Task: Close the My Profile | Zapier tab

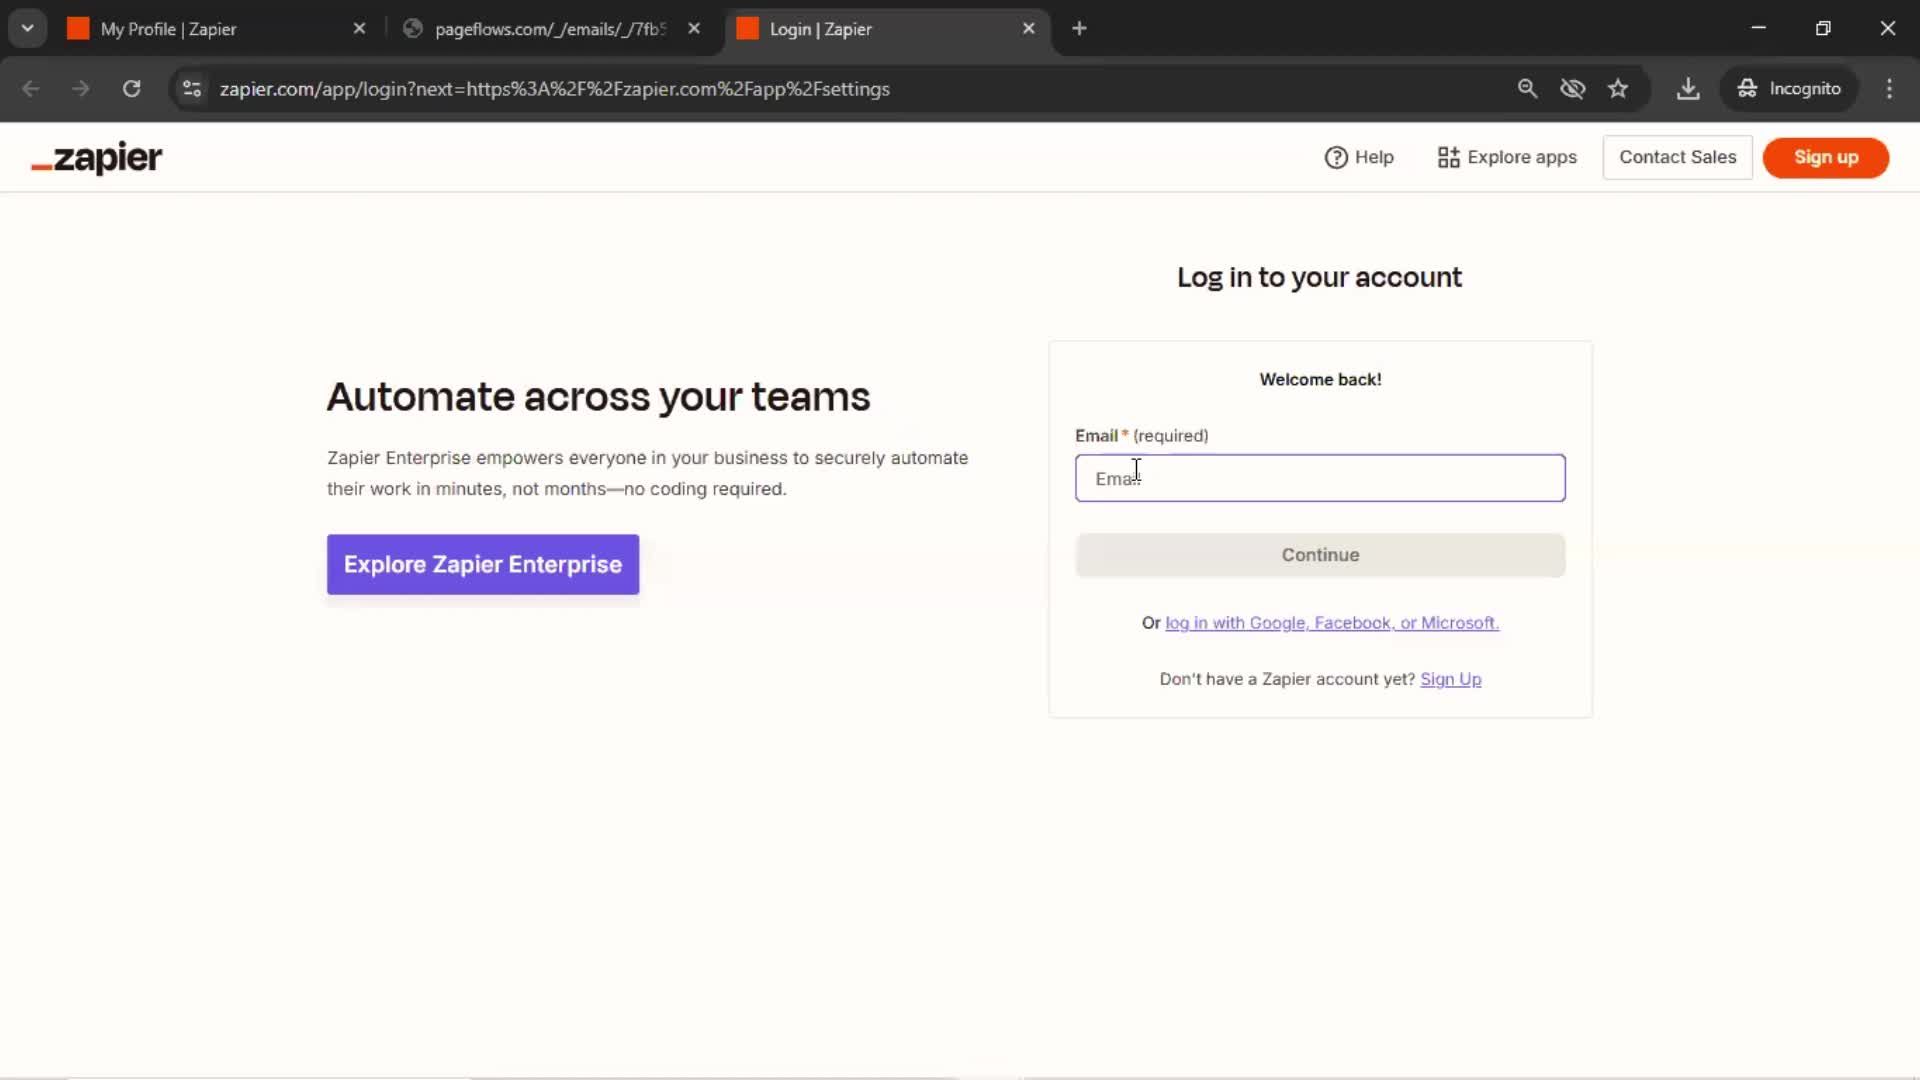Action: click(360, 29)
